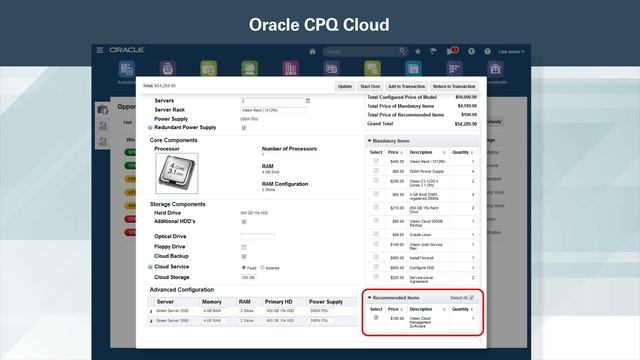Image resolution: width=640 pixels, height=360 pixels.
Task: Click the Update button
Action: click(x=345, y=86)
